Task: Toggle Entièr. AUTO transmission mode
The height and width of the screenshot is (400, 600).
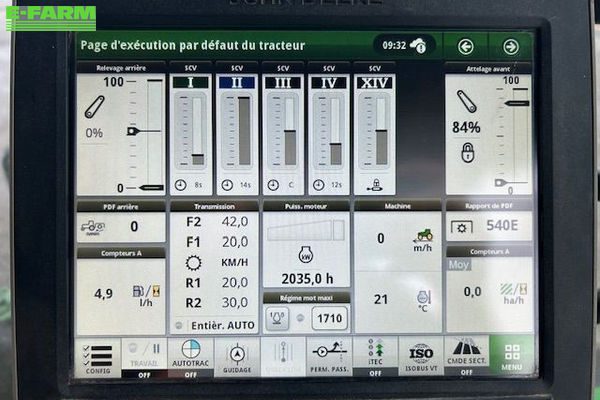Action: coord(214,326)
